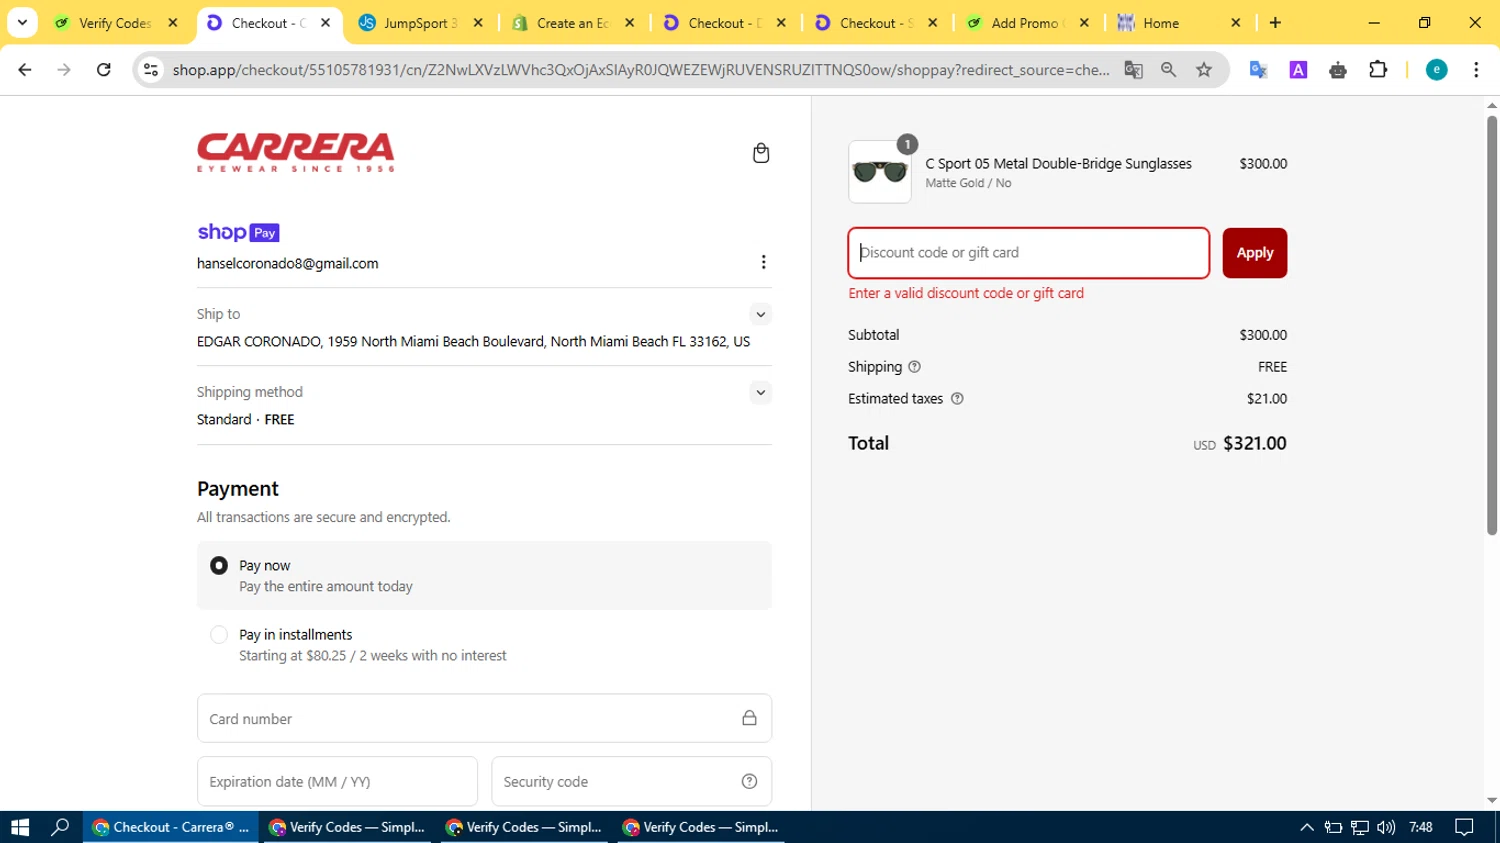
Task: Open the volume icon in system tray
Action: point(1386,827)
